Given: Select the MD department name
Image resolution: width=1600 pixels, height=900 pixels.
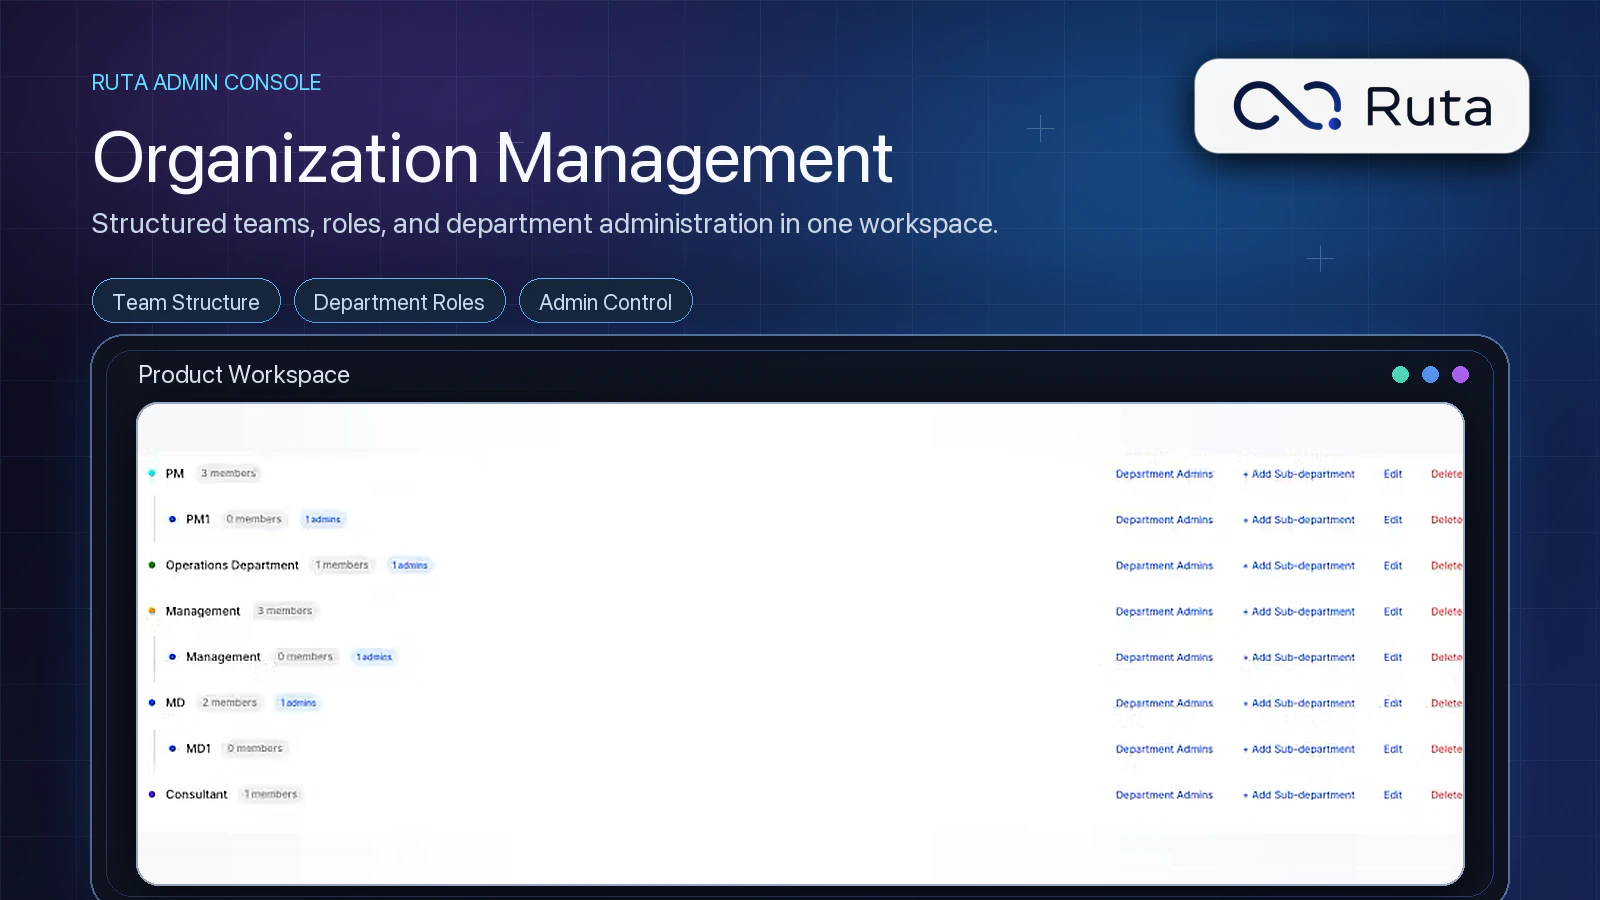Looking at the screenshot, I should tap(175, 703).
